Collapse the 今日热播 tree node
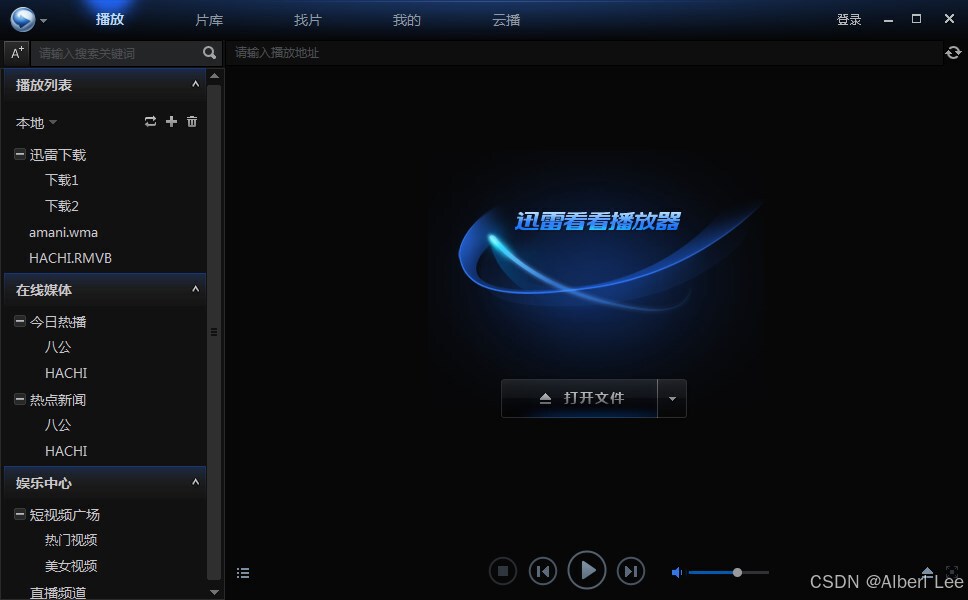 [x=20, y=321]
